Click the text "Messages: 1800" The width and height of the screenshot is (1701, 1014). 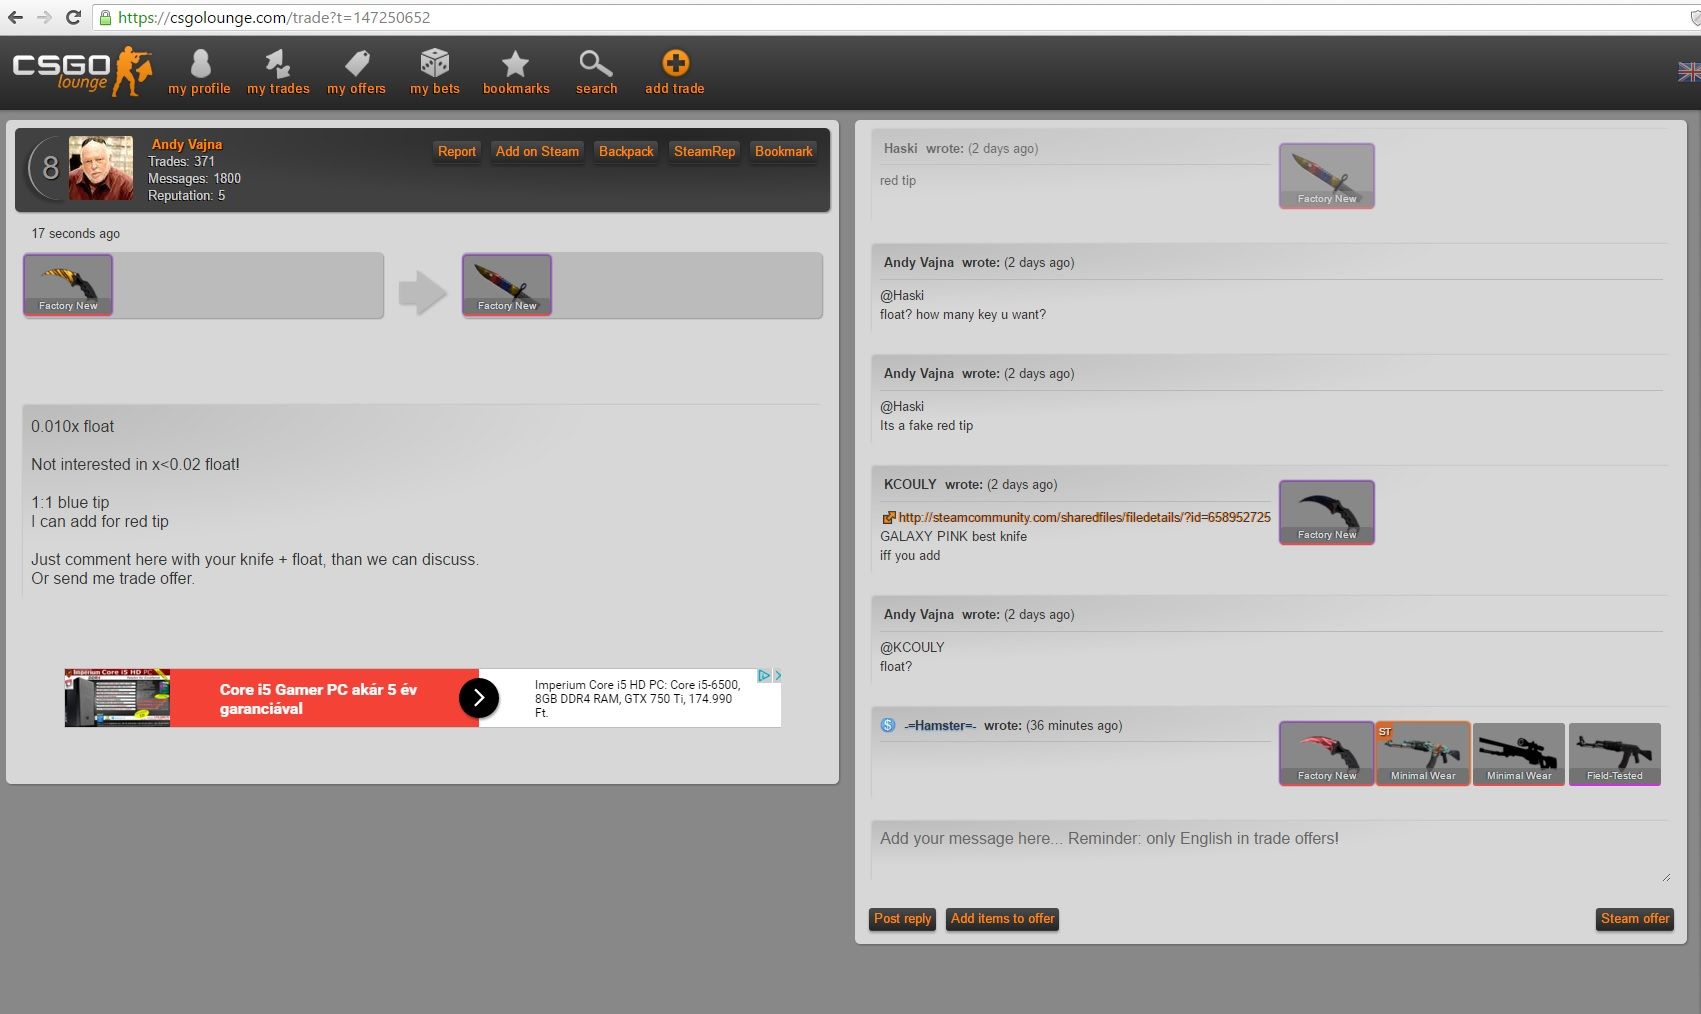(x=195, y=178)
